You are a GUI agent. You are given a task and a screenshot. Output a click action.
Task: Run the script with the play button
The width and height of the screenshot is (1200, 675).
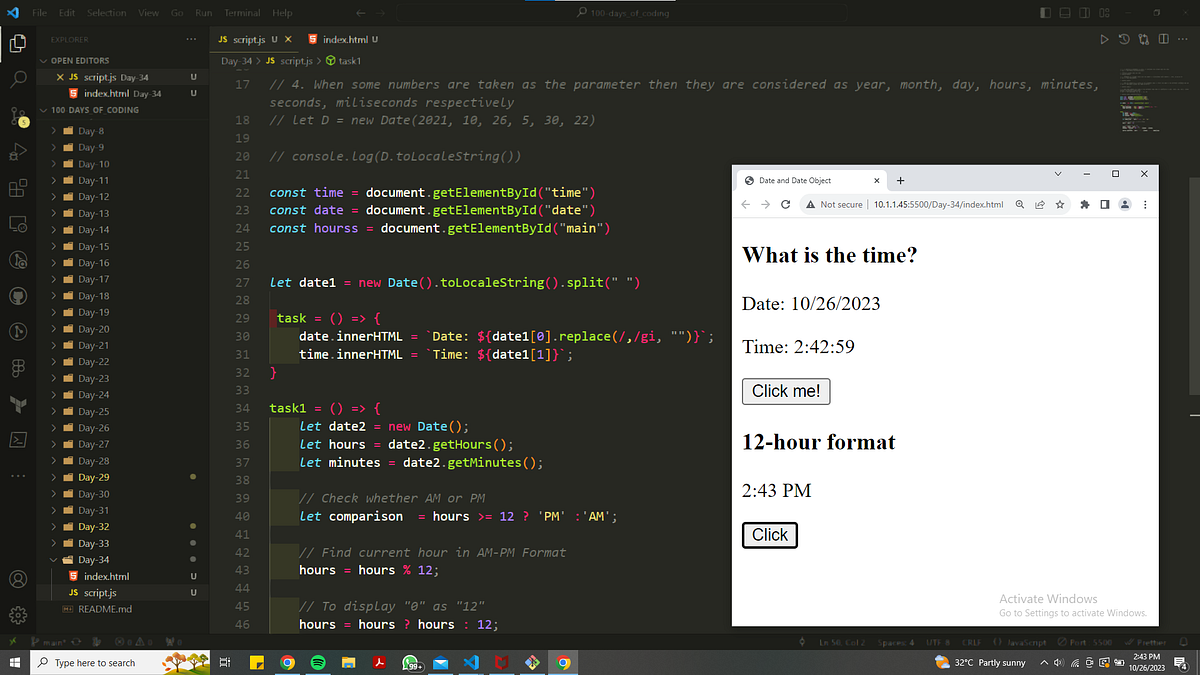coord(1104,38)
